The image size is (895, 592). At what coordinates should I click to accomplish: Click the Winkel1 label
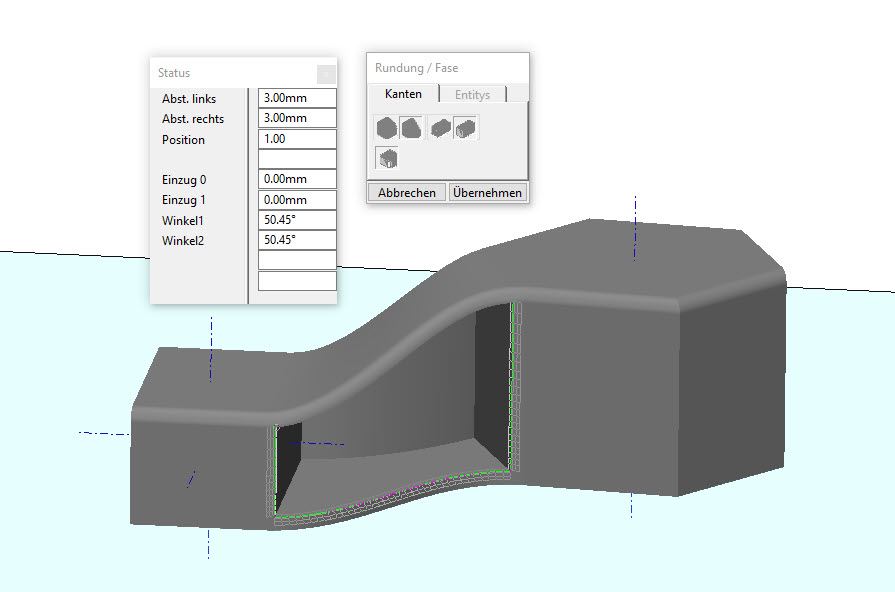coord(183,221)
